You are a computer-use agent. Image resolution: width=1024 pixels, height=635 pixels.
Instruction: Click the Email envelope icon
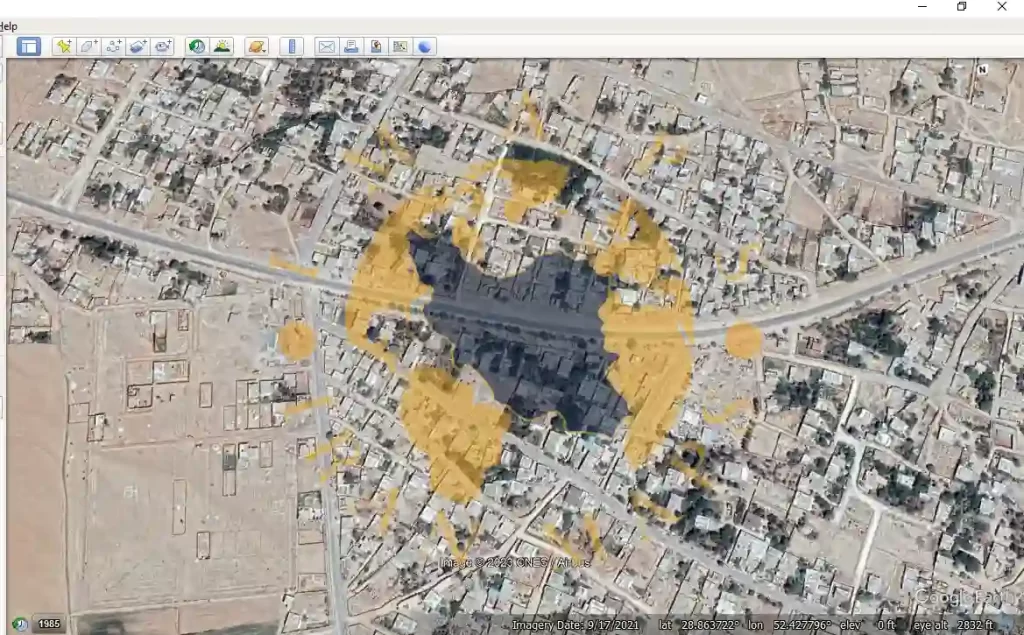tap(326, 46)
